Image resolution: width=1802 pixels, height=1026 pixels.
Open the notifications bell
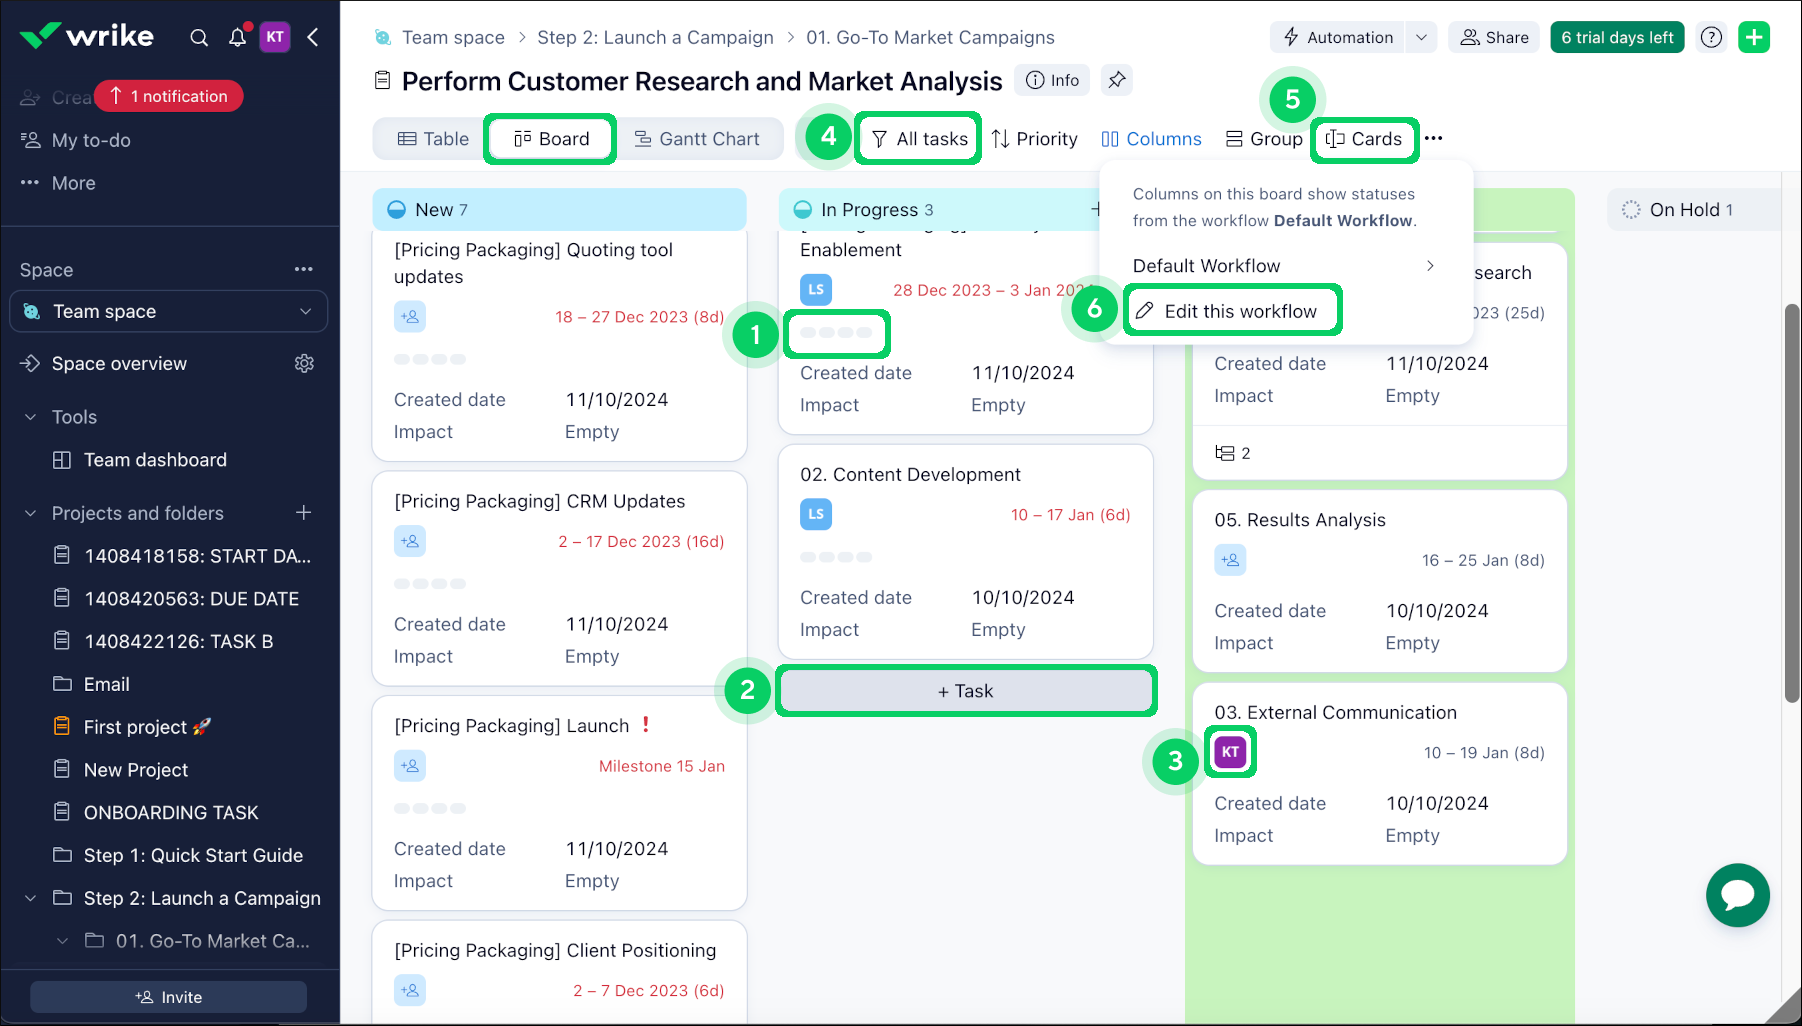(x=237, y=38)
